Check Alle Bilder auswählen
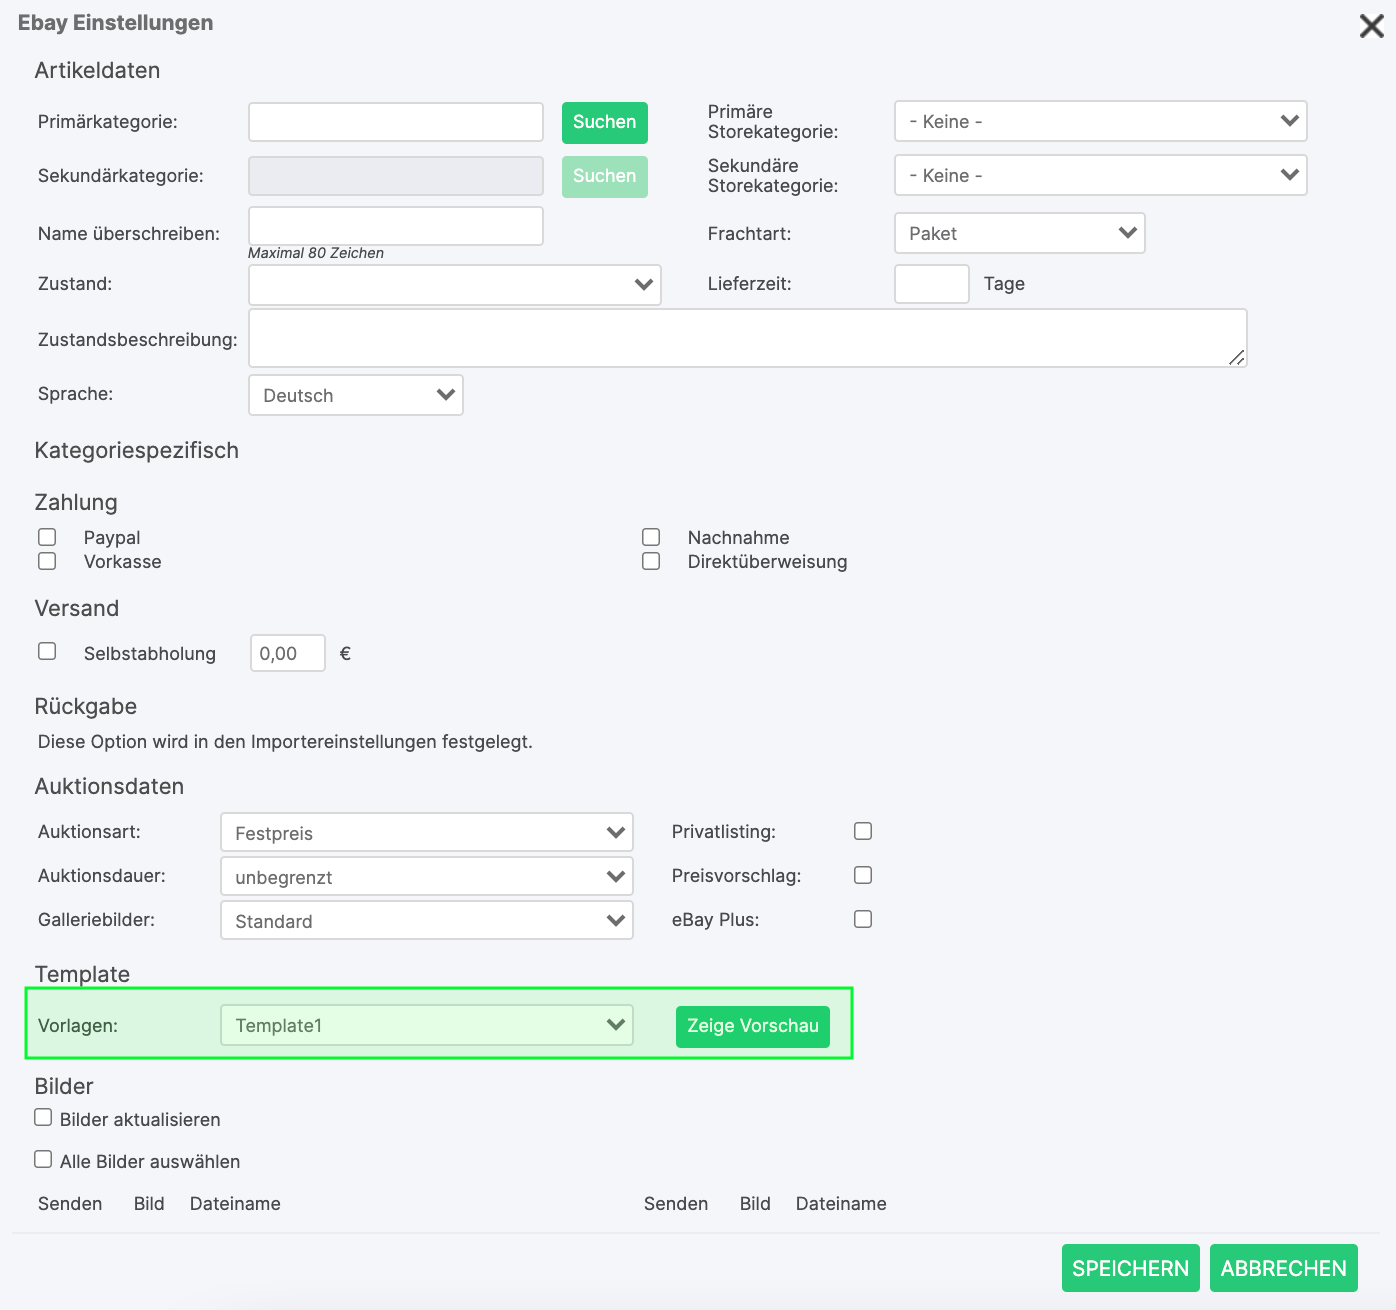Viewport: 1396px width, 1310px height. coord(43,1159)
